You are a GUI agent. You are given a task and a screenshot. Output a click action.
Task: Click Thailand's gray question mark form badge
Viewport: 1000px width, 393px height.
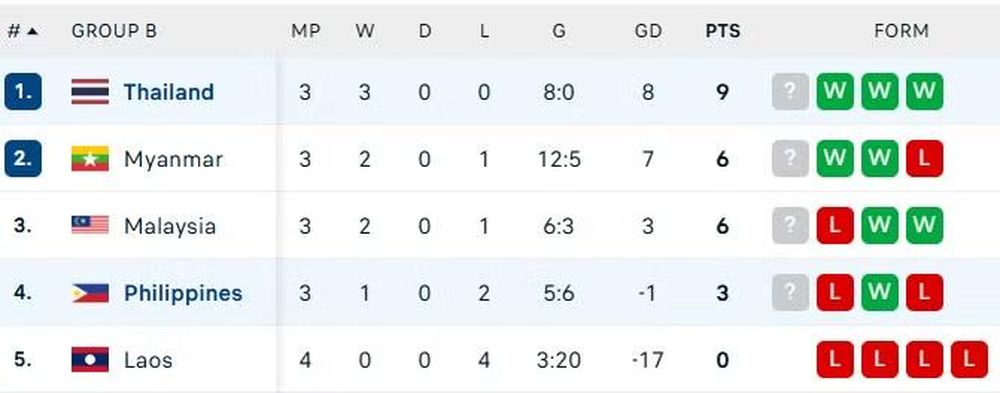[x=790, y=92]
